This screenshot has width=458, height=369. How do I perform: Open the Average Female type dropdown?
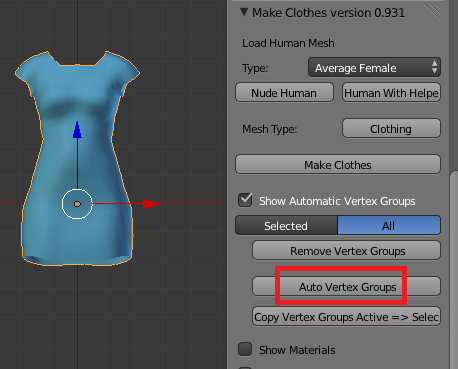(x=374, y=68)
